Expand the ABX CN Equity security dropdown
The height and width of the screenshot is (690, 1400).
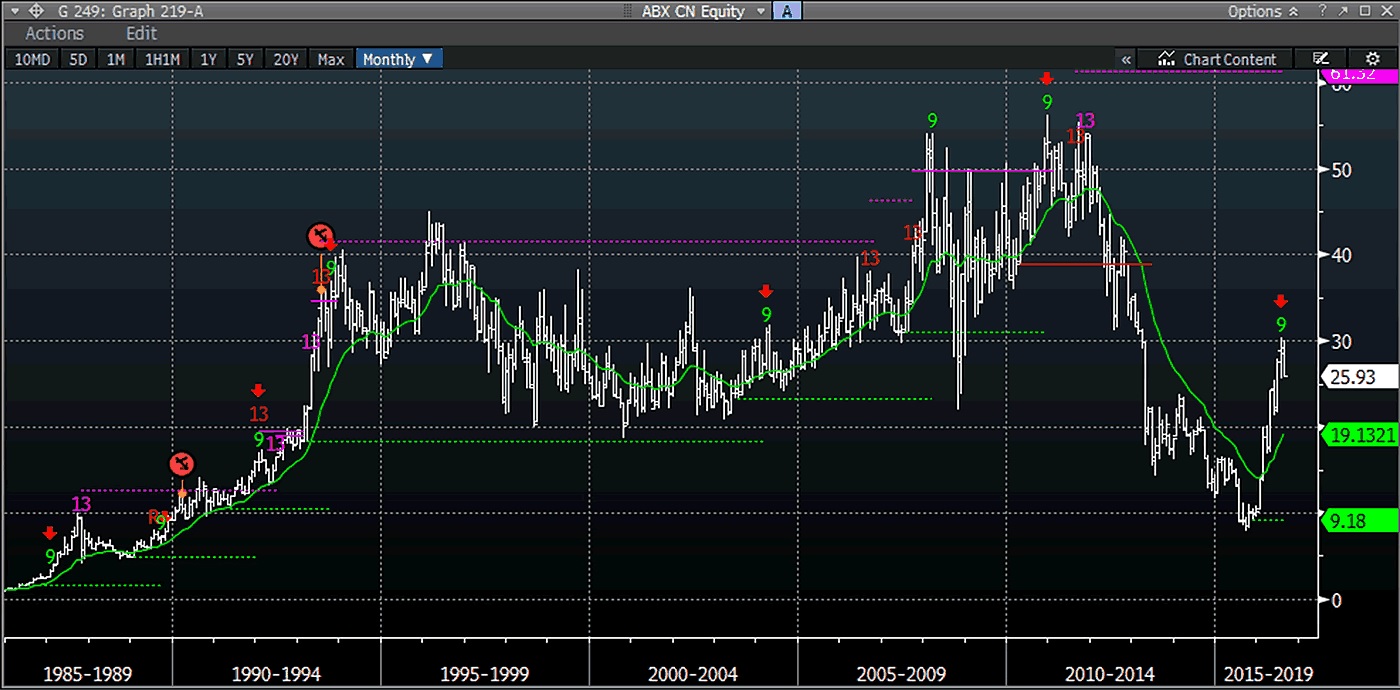[760, 11]
